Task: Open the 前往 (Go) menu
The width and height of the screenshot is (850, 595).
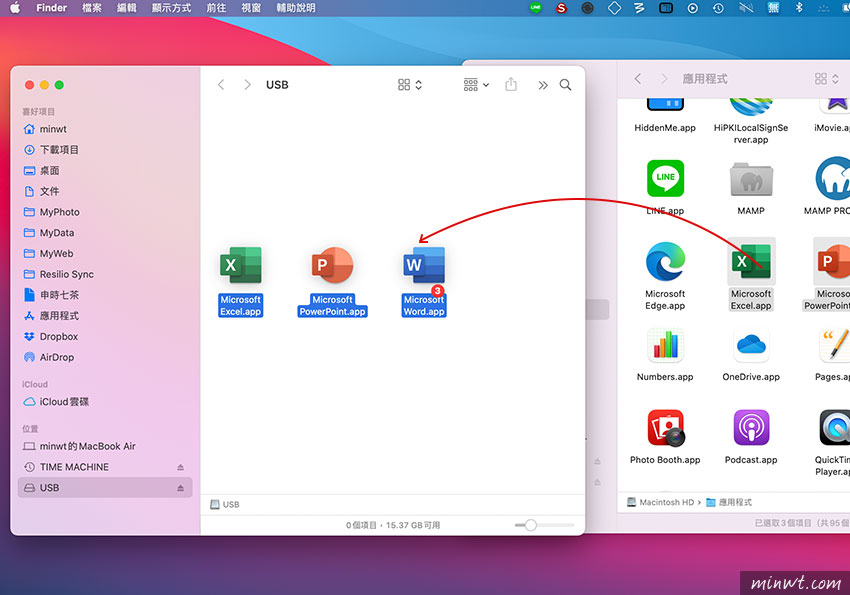Action: click(x=216, y=8)
